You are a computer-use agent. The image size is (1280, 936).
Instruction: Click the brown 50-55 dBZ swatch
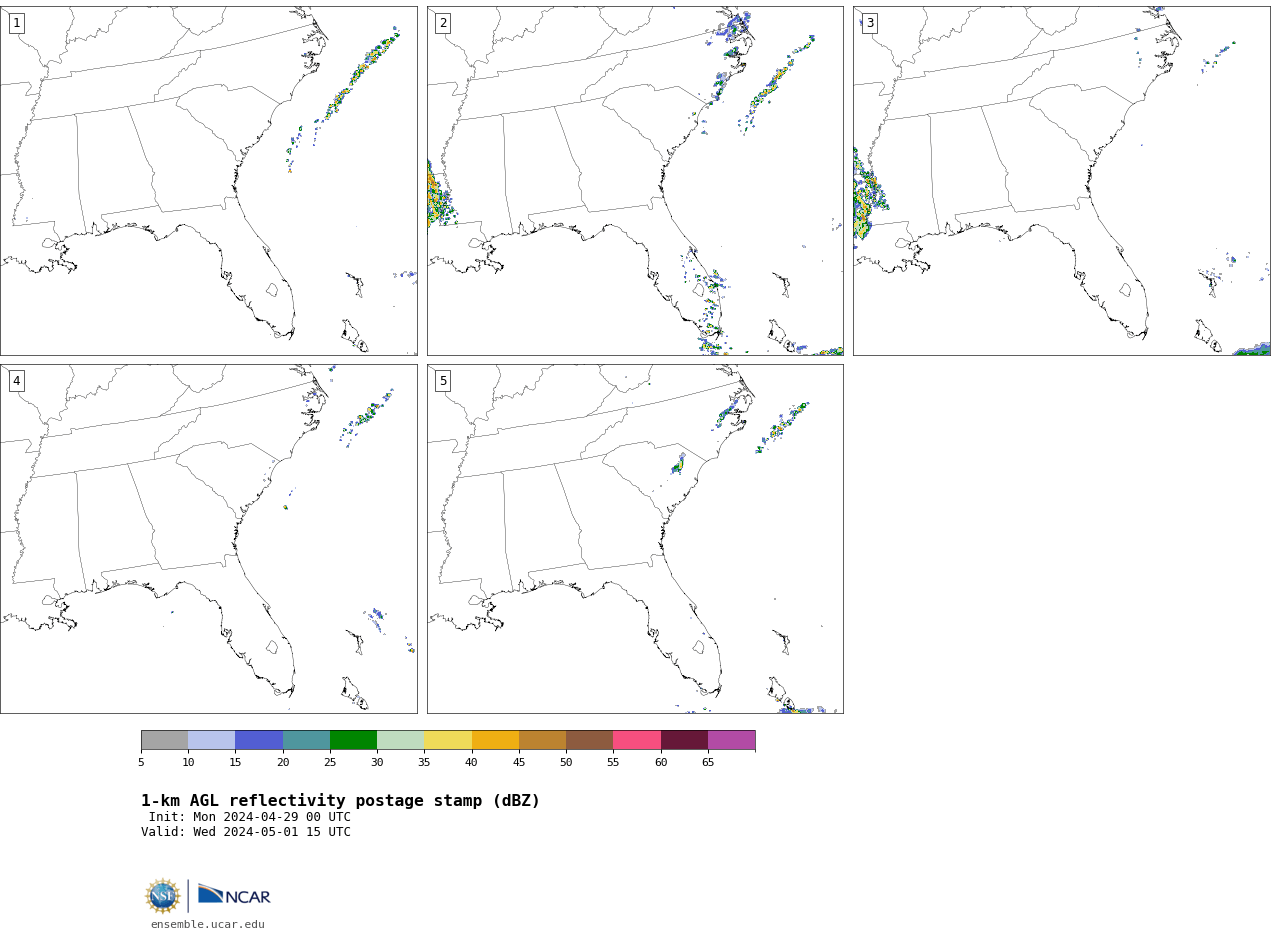tap(589, 740)
